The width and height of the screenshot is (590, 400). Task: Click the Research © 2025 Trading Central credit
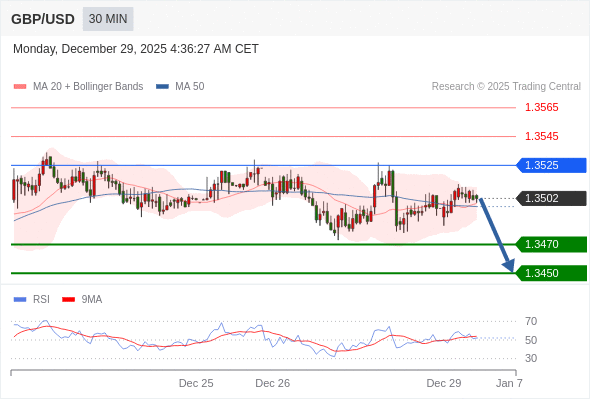click(506, 87)
